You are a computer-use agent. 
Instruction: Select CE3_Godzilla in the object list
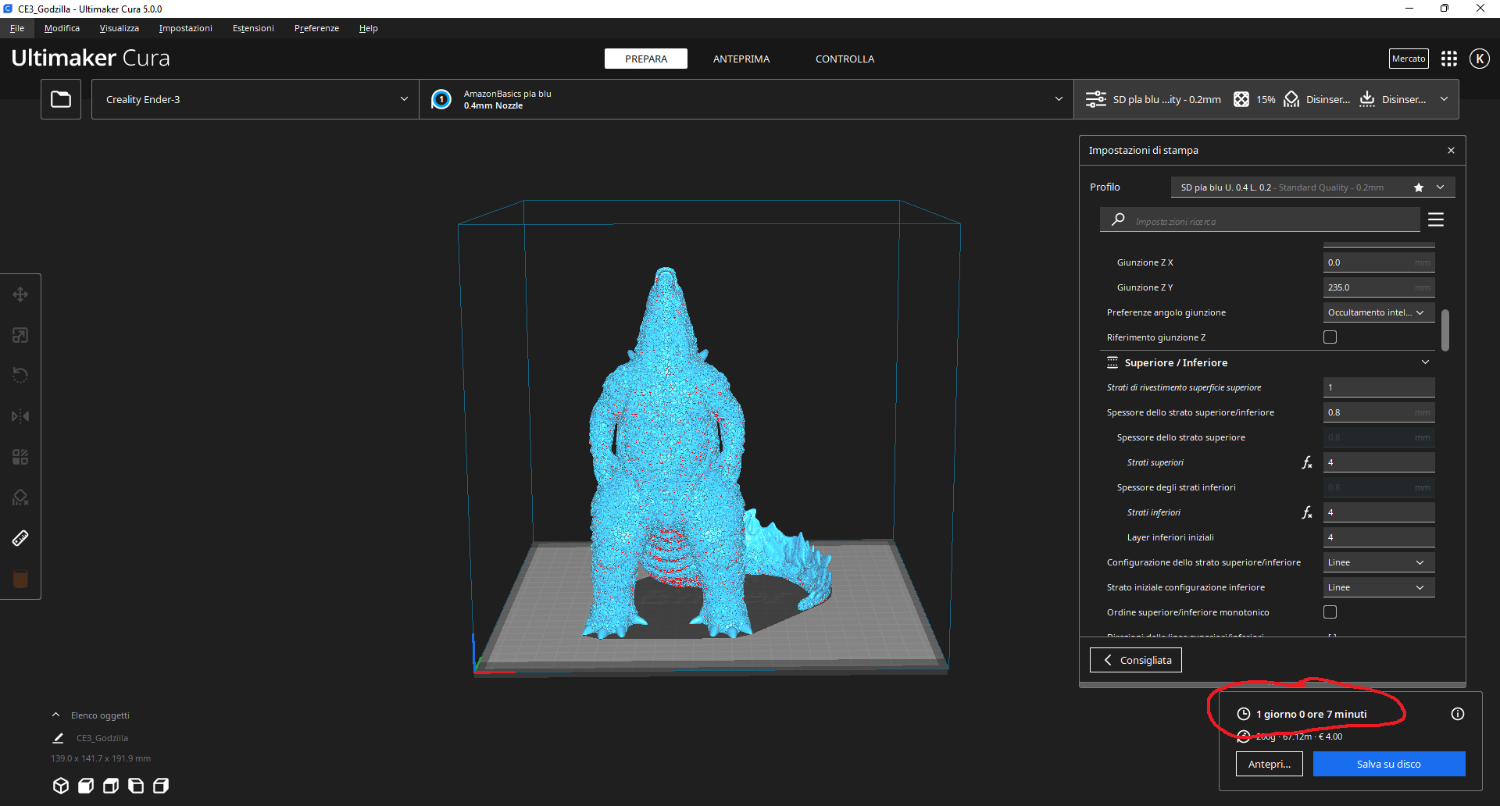102,738
